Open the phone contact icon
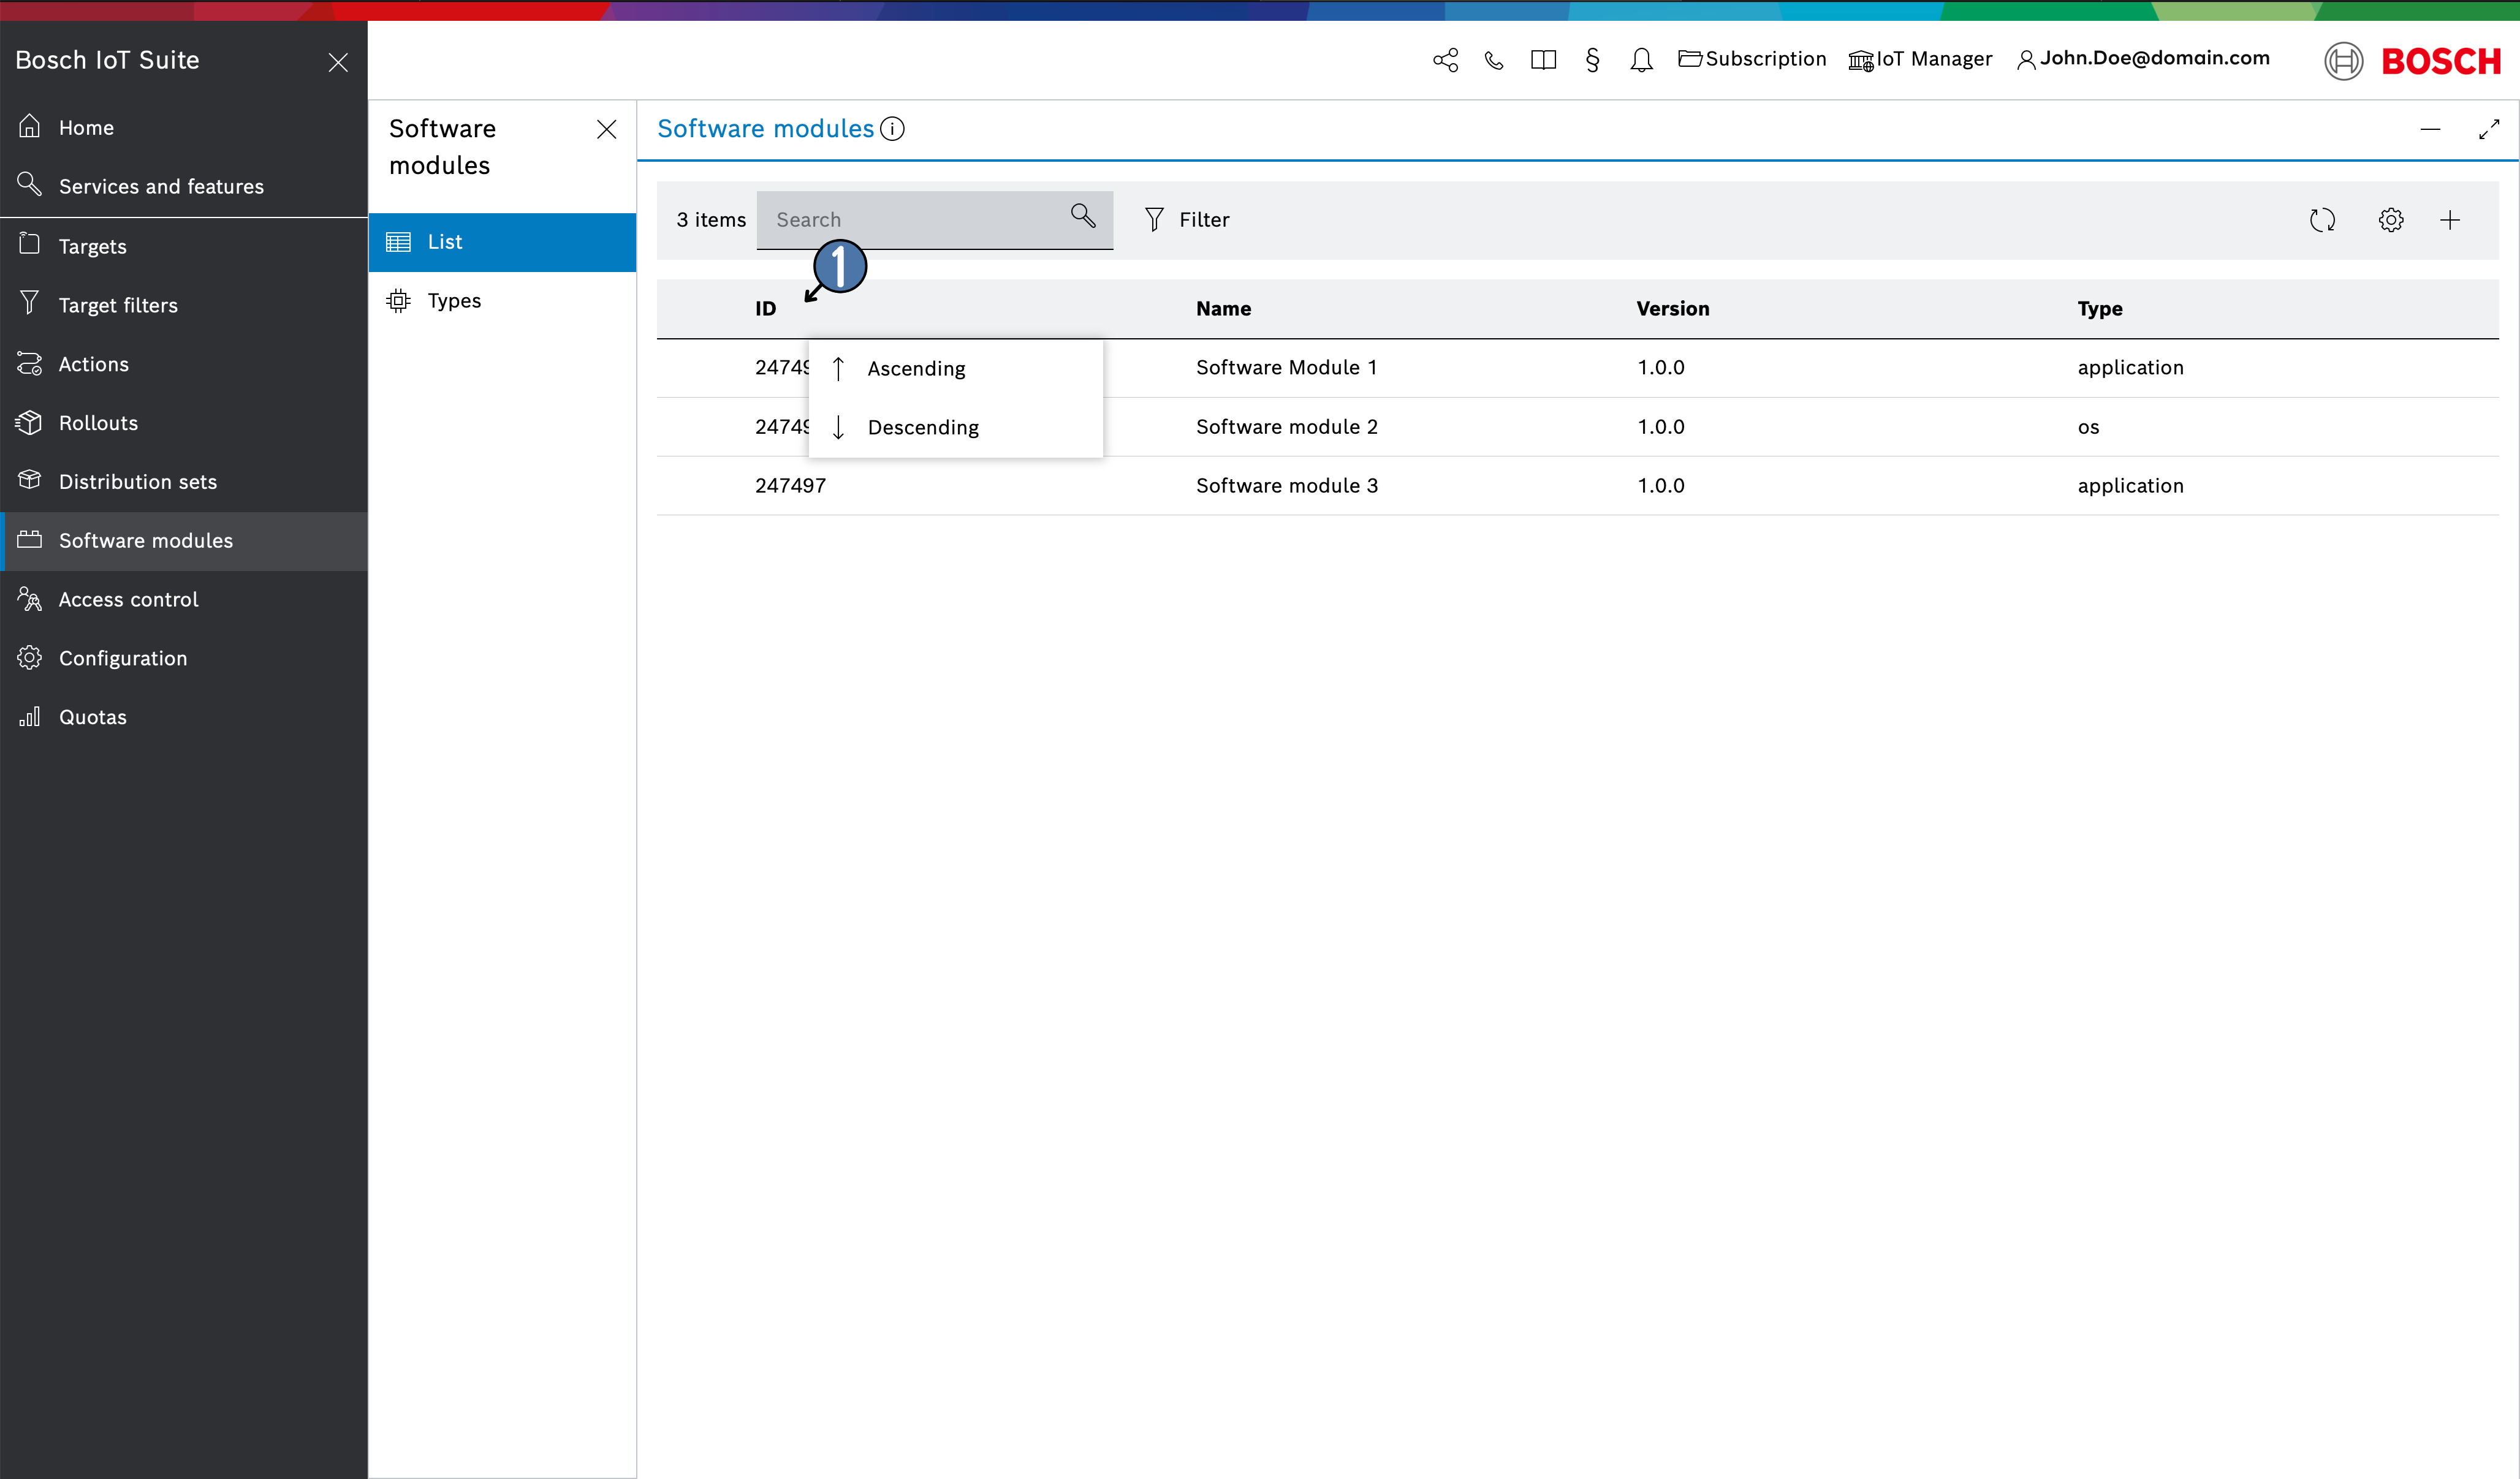2520x1479 pixels. pos(1494,60)
